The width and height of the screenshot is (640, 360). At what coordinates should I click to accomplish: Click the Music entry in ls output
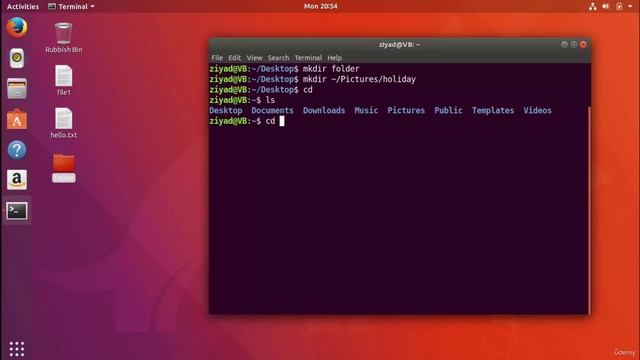pos(366,111)
